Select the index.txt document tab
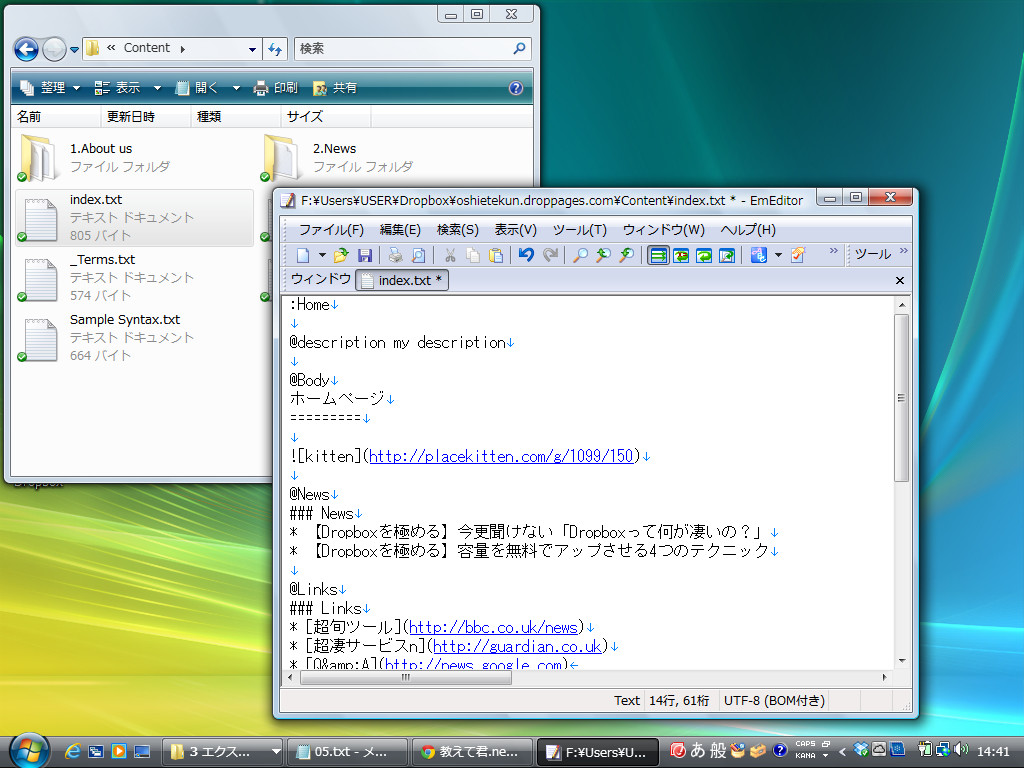The height and width of the screenshot is (768, 1024). click(402, 280)
